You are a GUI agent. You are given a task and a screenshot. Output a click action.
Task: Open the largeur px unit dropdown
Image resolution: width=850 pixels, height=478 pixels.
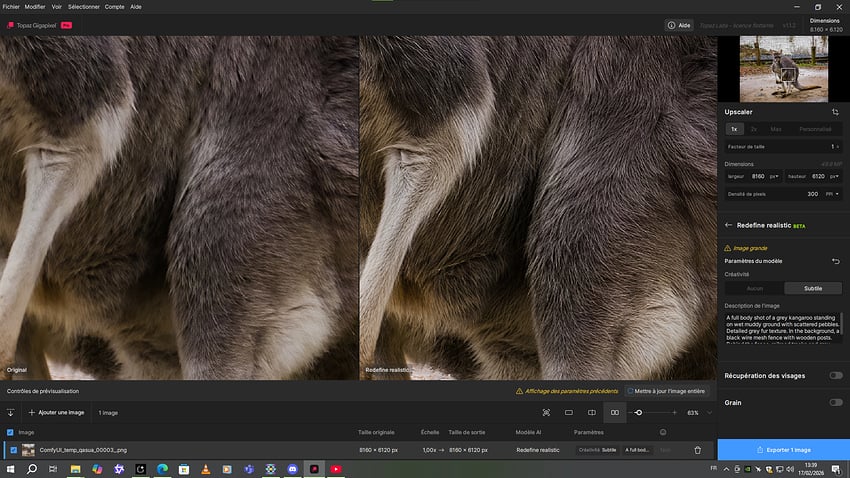pos(772,176)
